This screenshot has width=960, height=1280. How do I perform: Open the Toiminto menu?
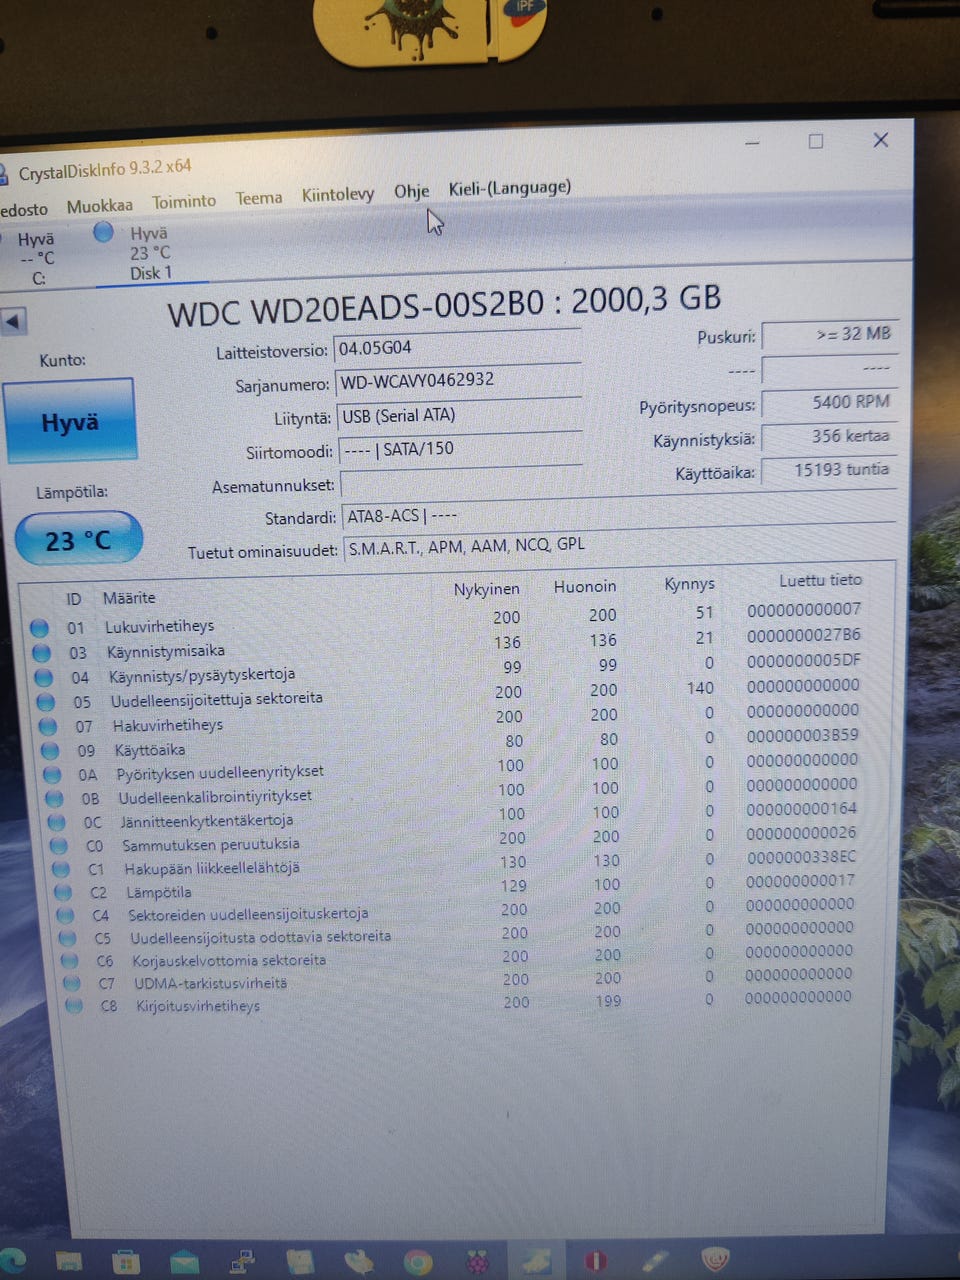click(184, 201)
